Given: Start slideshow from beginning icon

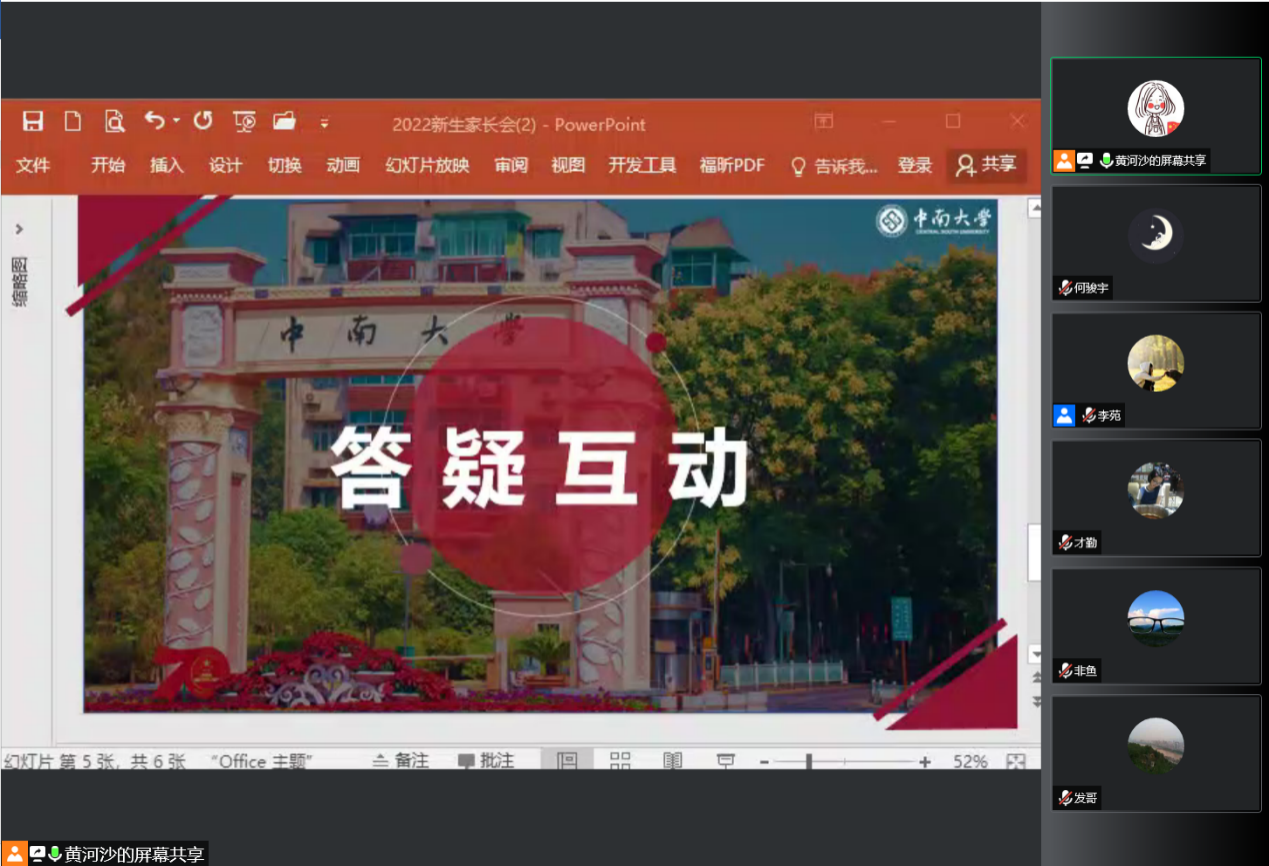Looking at the screenshot, I should (244, 122).
